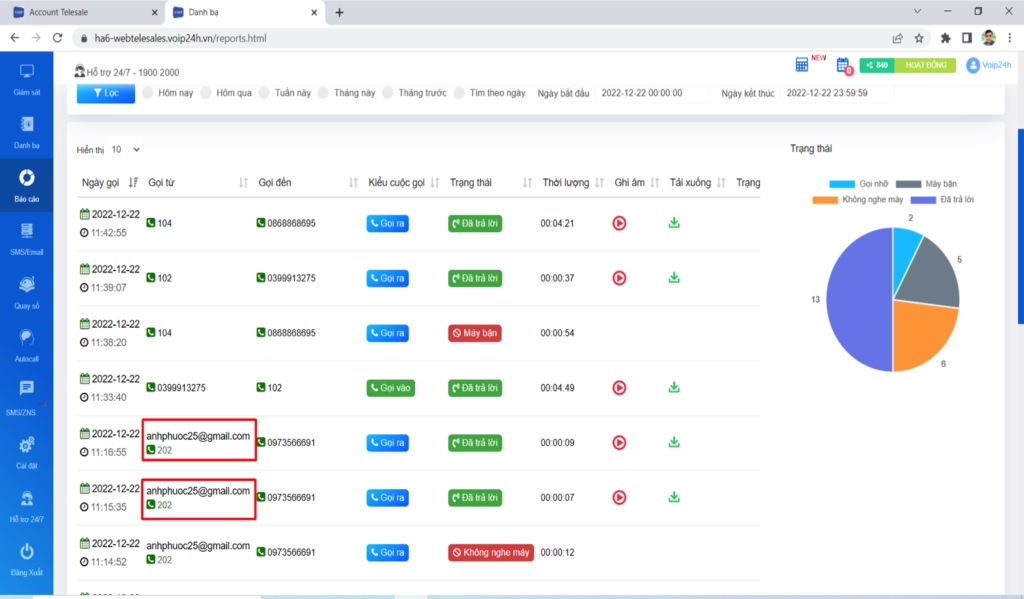This screenshot has height=599, width=1024.
Task: Open Cài đặt settings gear in sidebar
Action: point(27,445)
